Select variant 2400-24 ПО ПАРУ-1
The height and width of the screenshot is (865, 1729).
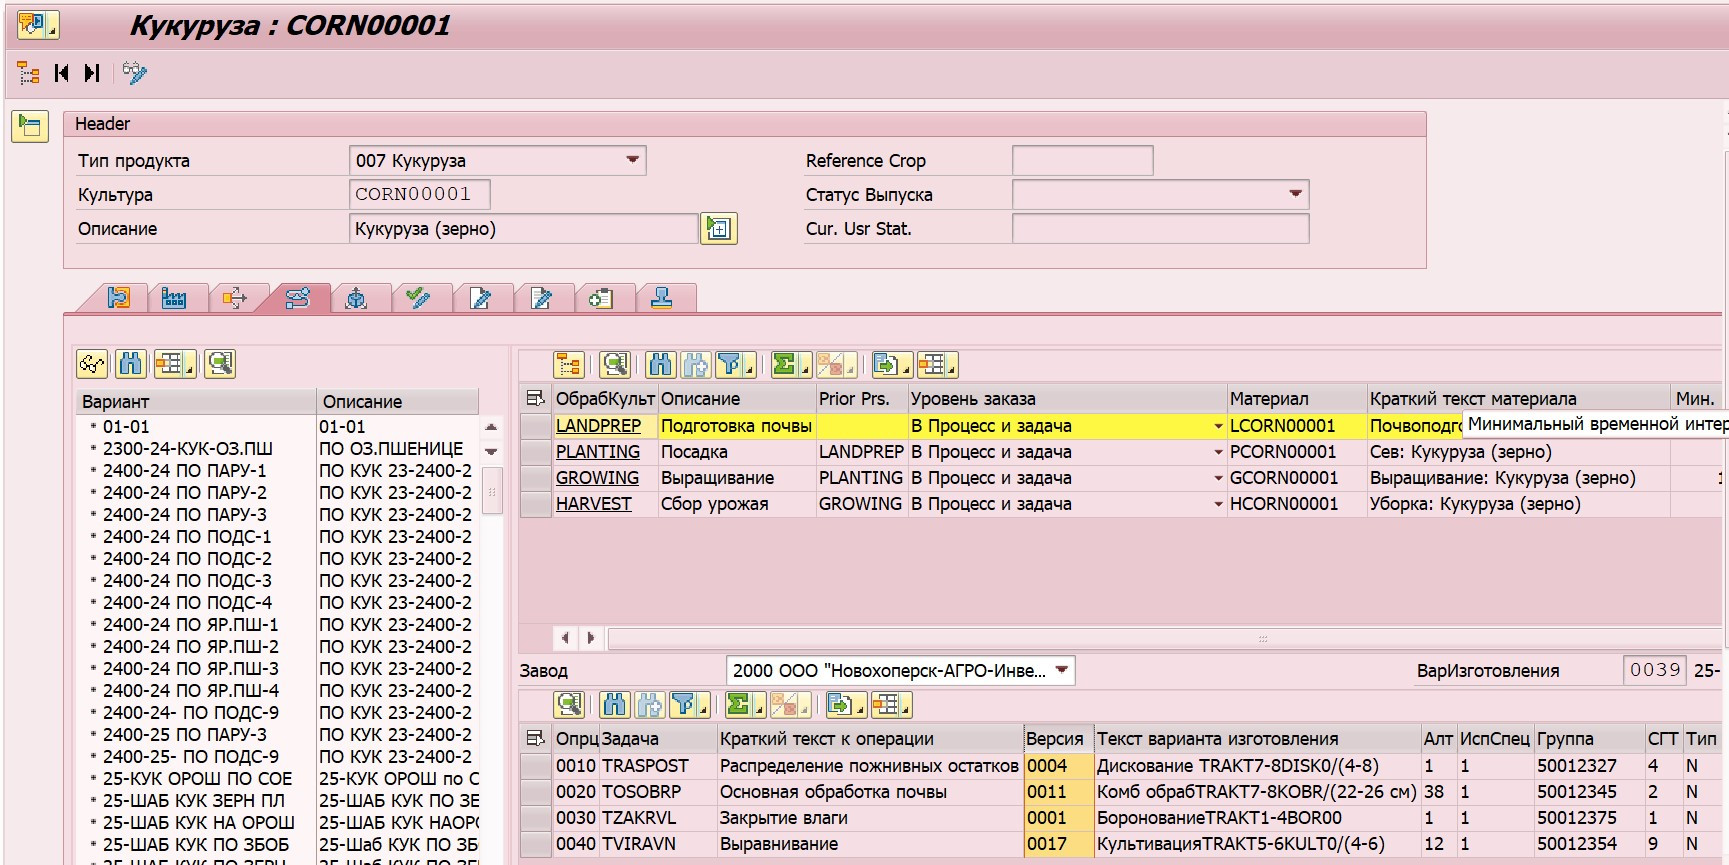[184, 470]
